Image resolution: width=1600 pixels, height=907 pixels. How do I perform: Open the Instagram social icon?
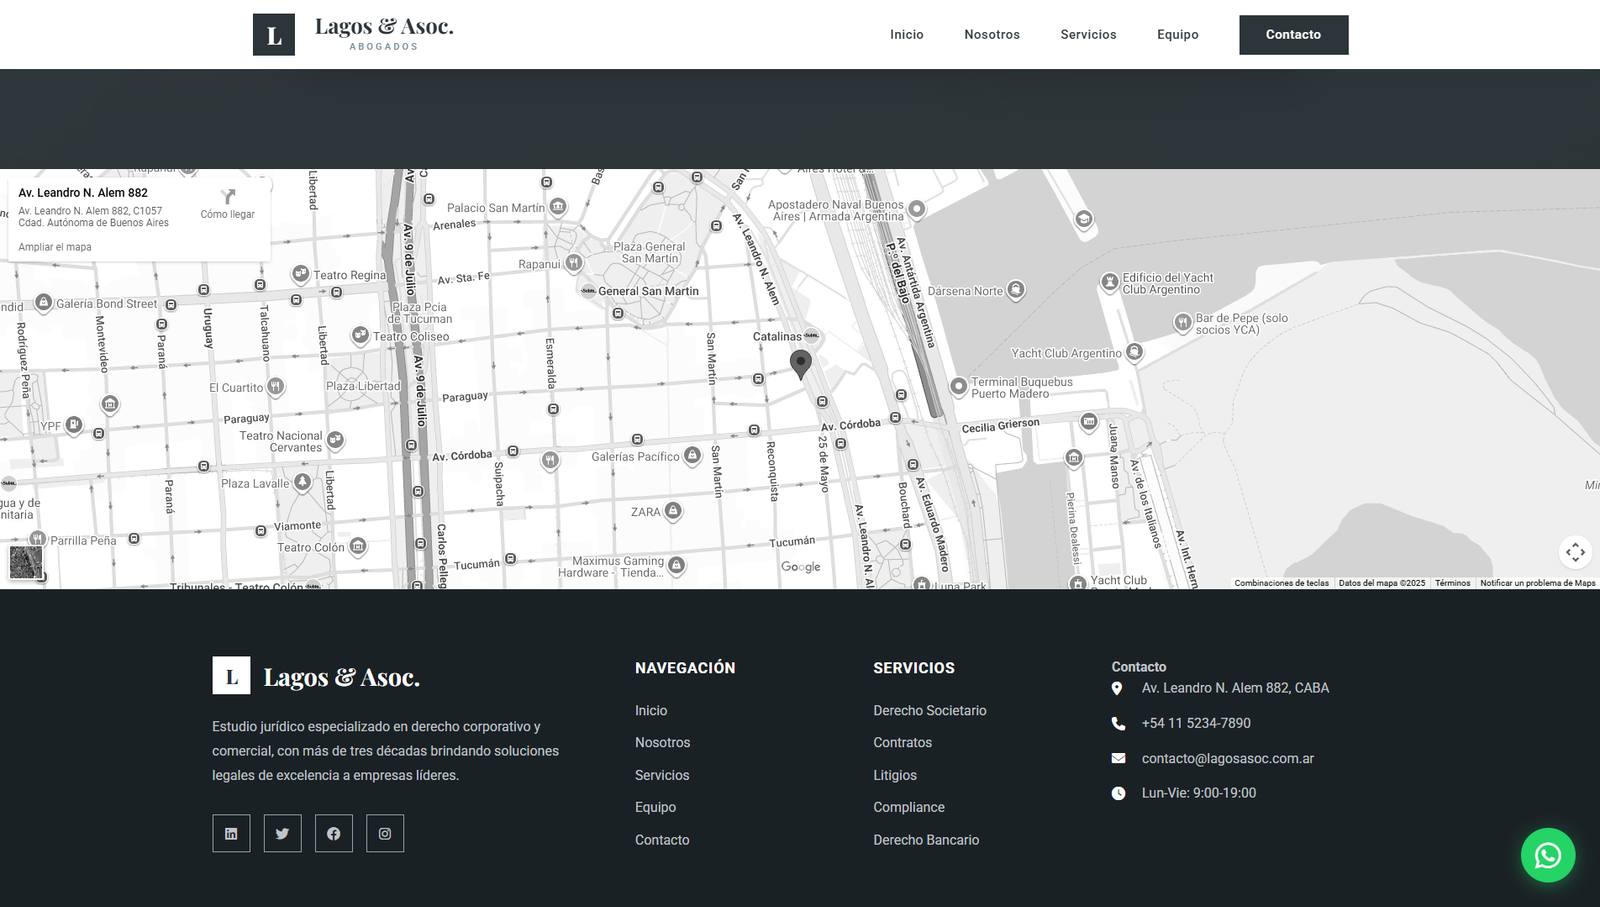[385, 833]
